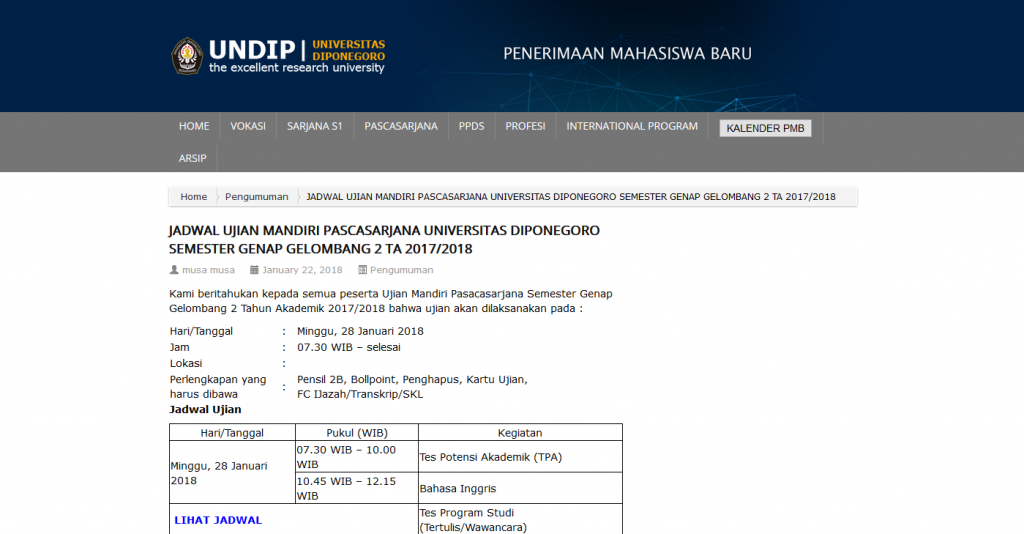Click the Home breadcrumb link
Image resolution: width=1024 pixels, height=534 pixels.
coord(193,197)
